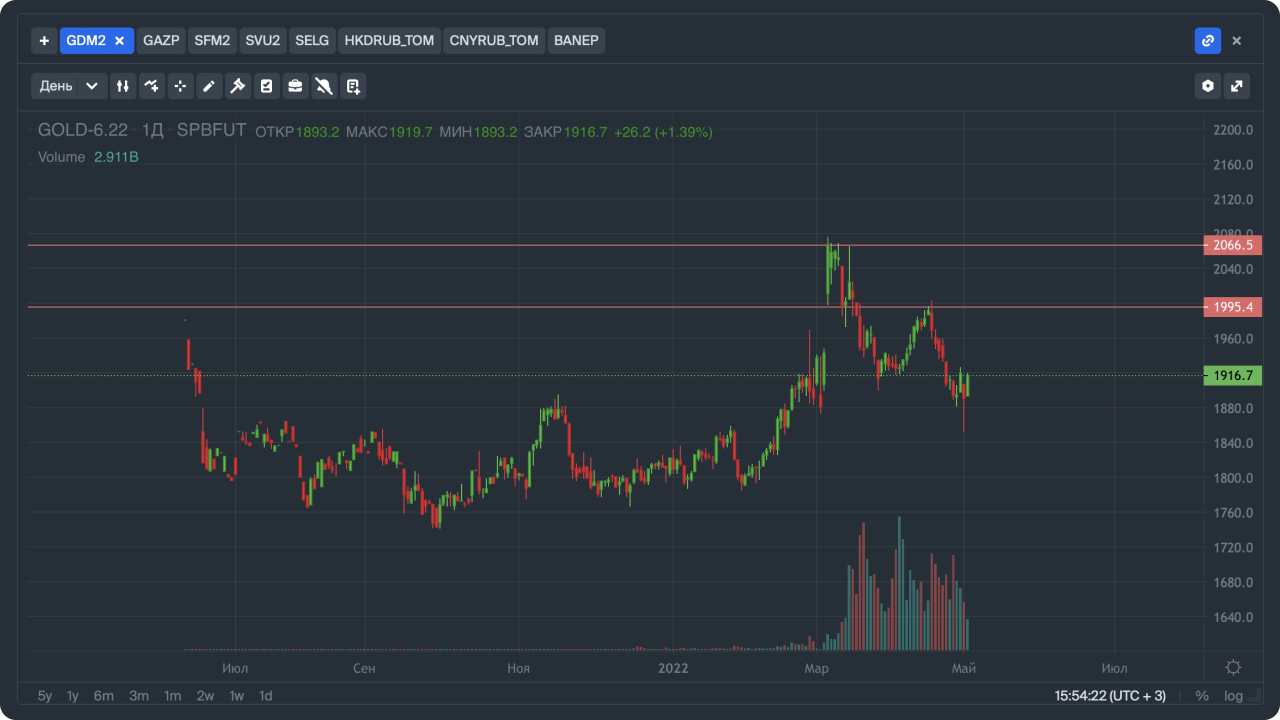
Task: Add a new instrument tab with plus button
Action: [44, 41]
